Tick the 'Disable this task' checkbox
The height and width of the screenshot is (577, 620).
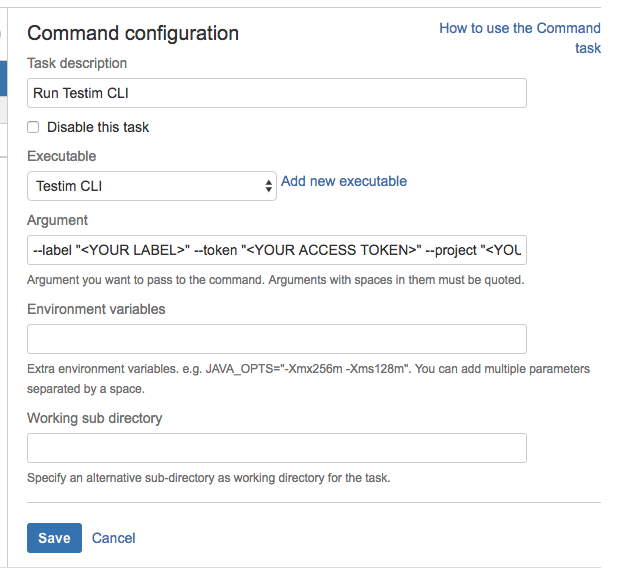tap(33, 127)
